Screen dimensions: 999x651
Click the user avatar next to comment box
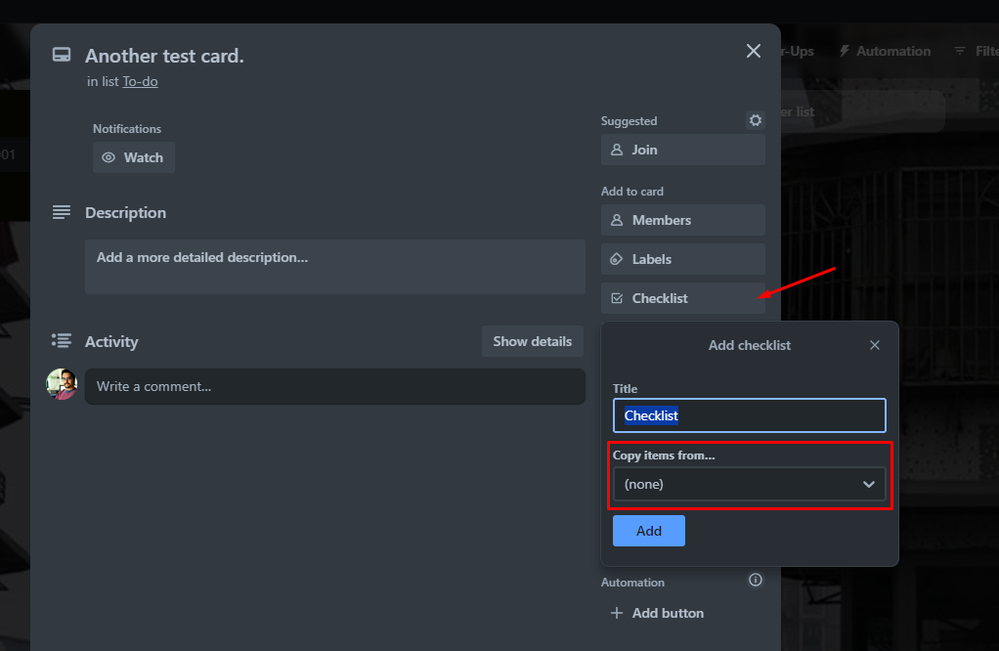[x=61, y=384]
